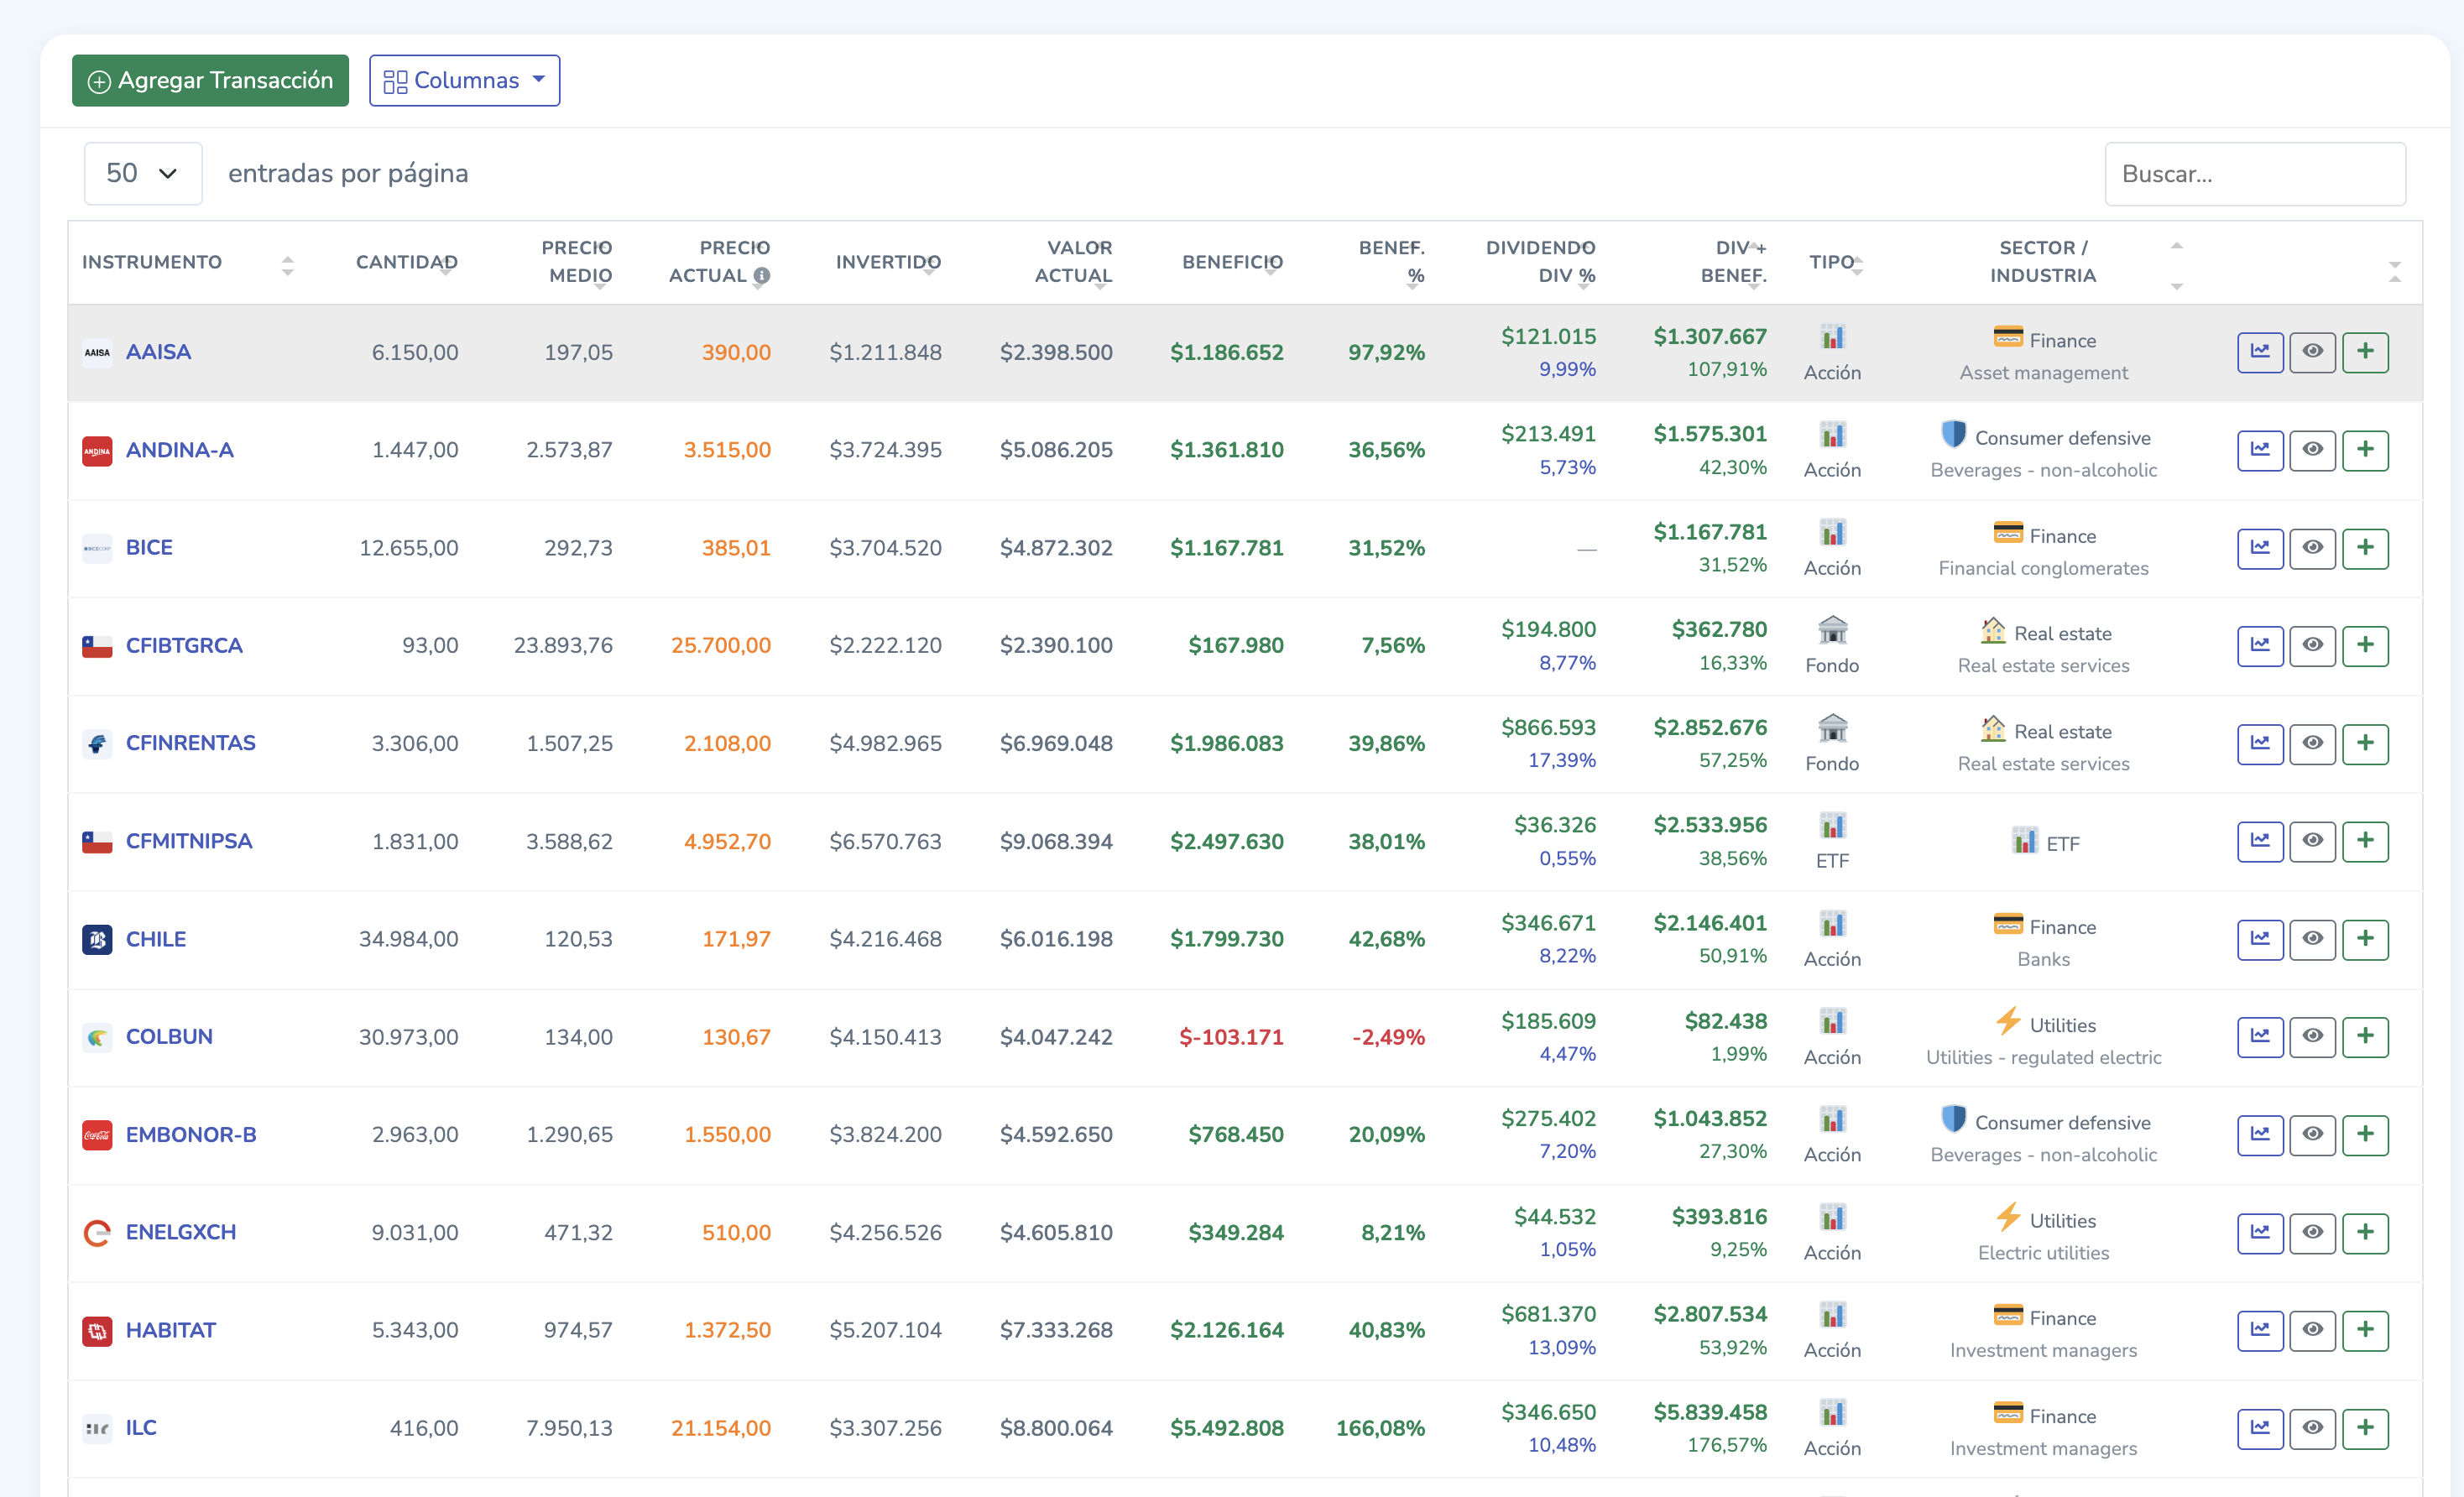Sort table by Sector / Industria header

(x=2042, y=262)
